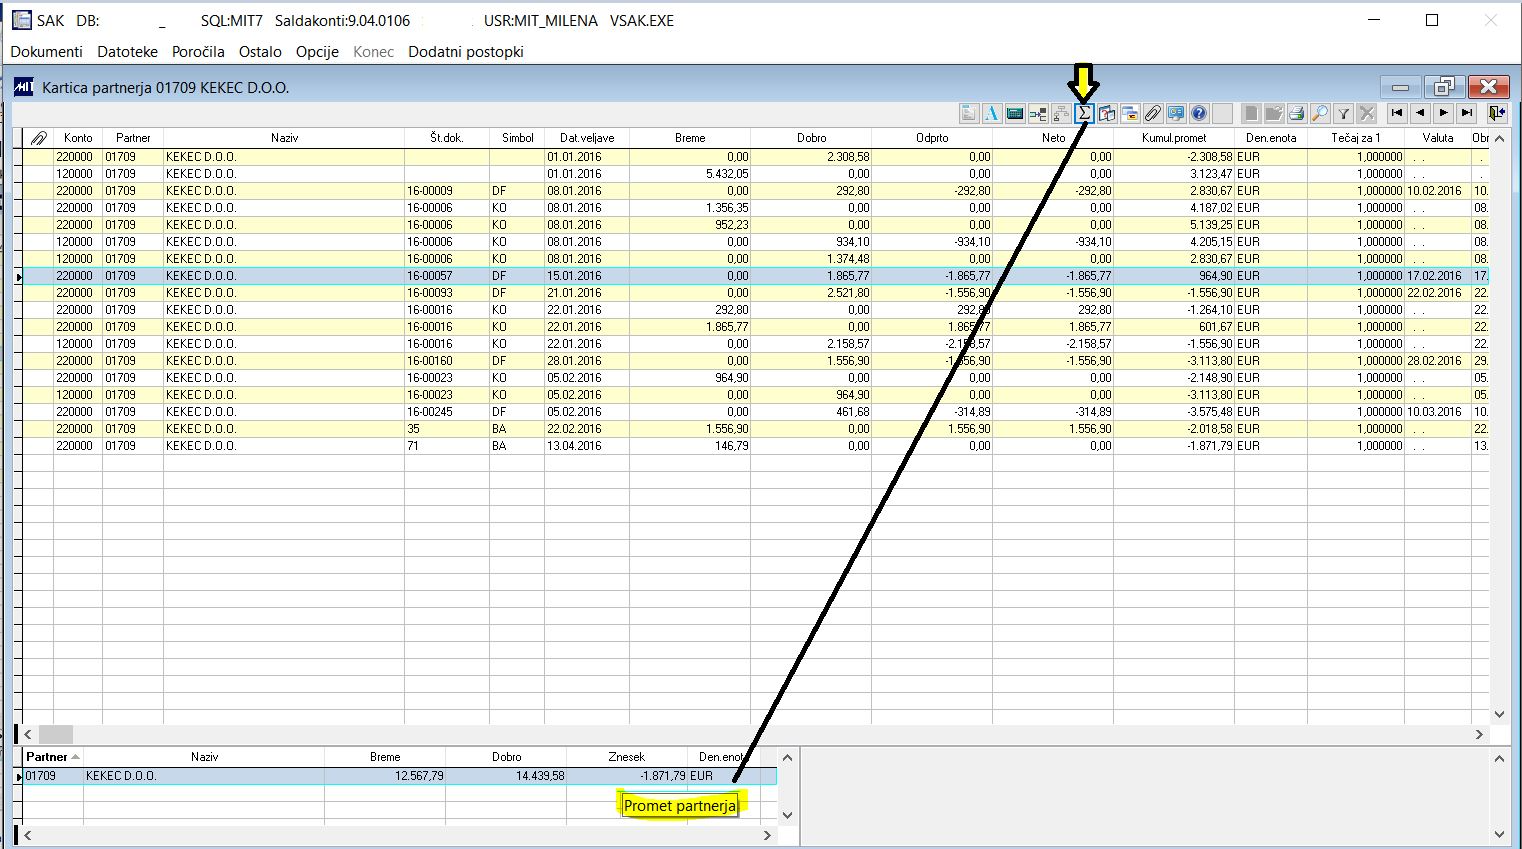Open the Poročila menu

(x=198, y=51)
